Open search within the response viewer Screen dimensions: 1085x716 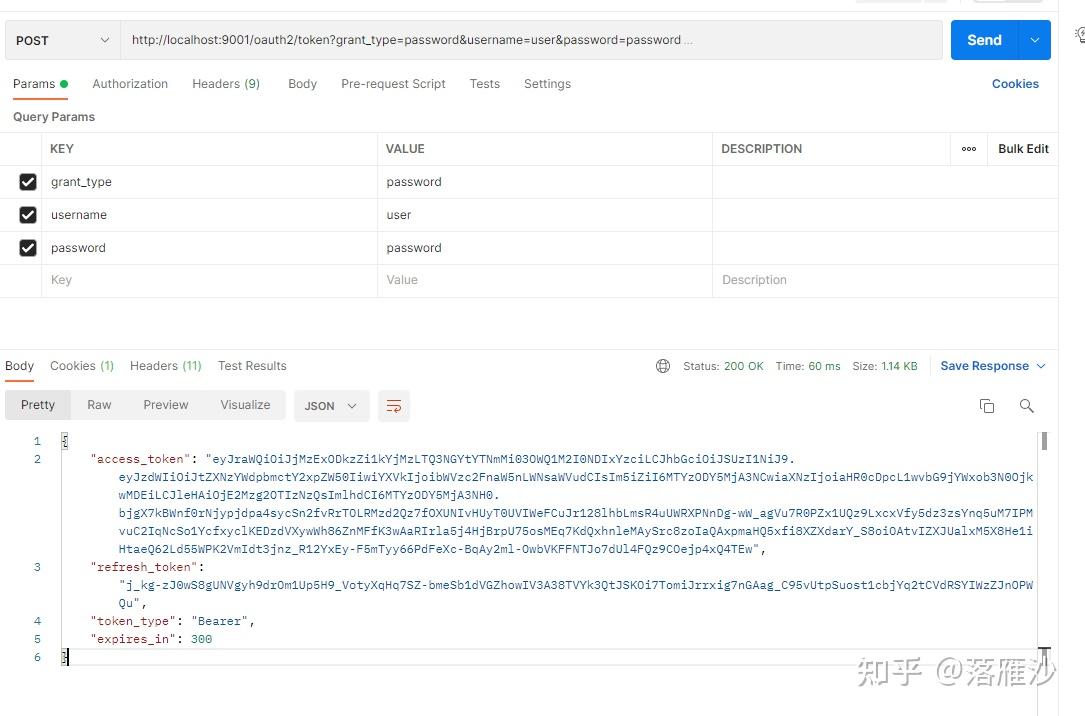click(x=1027, y=405)
